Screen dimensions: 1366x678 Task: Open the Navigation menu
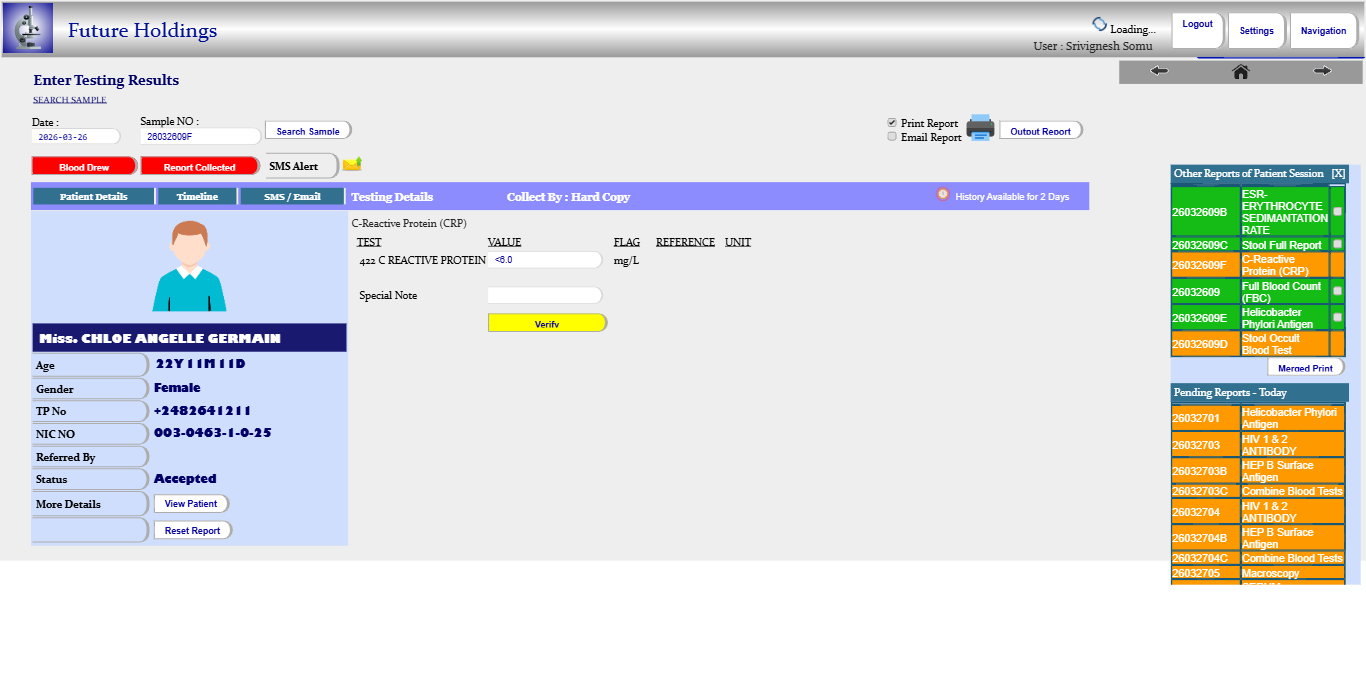click(x=1323, y=31)
